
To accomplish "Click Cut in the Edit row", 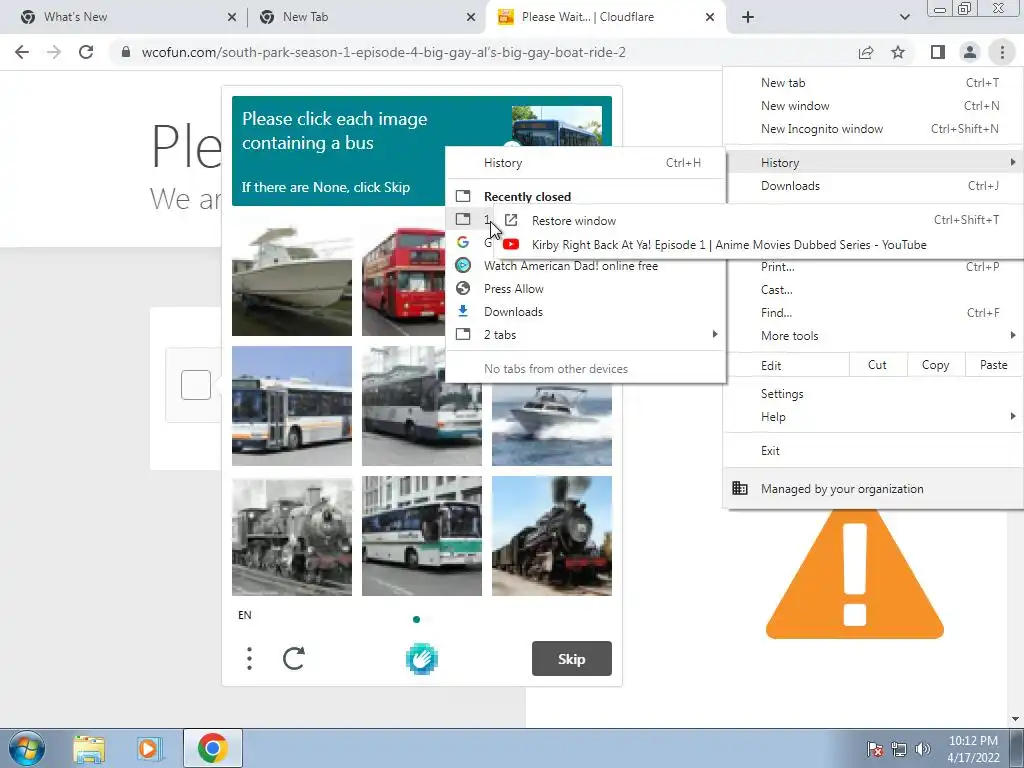I will (x=878, y=365).
